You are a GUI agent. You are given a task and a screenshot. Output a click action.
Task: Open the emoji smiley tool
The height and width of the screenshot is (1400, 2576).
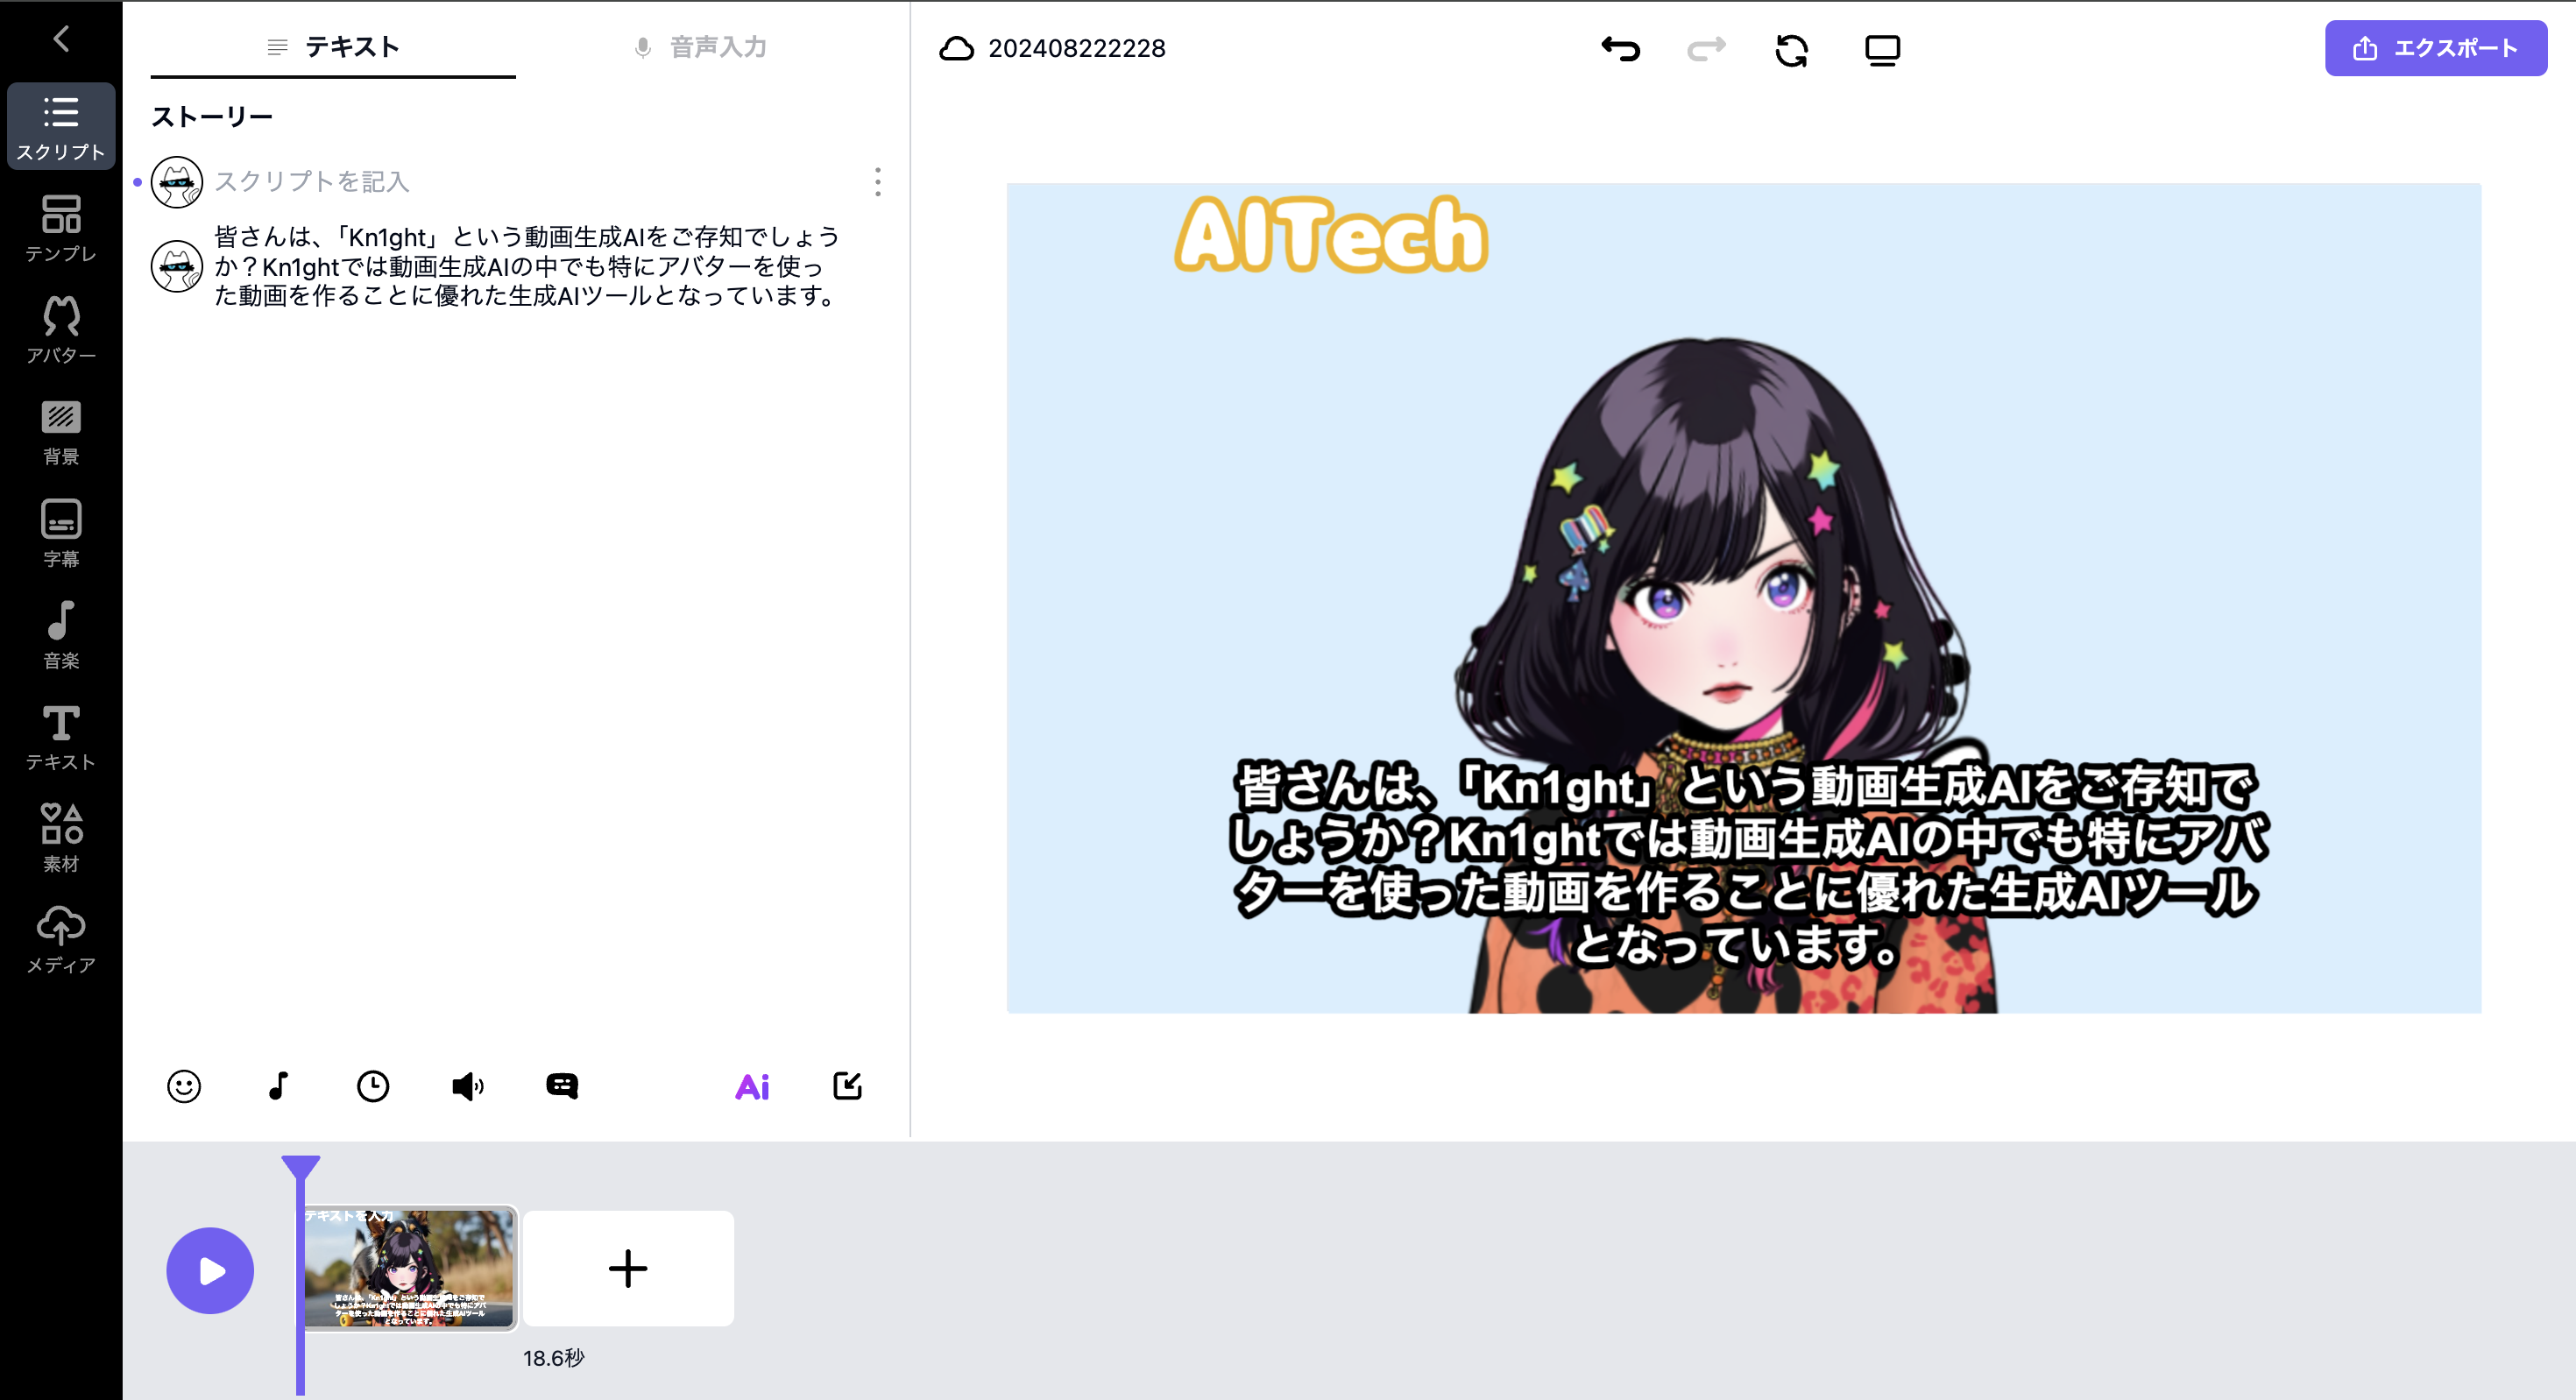pyautogui.click(x=184, y=1086)
